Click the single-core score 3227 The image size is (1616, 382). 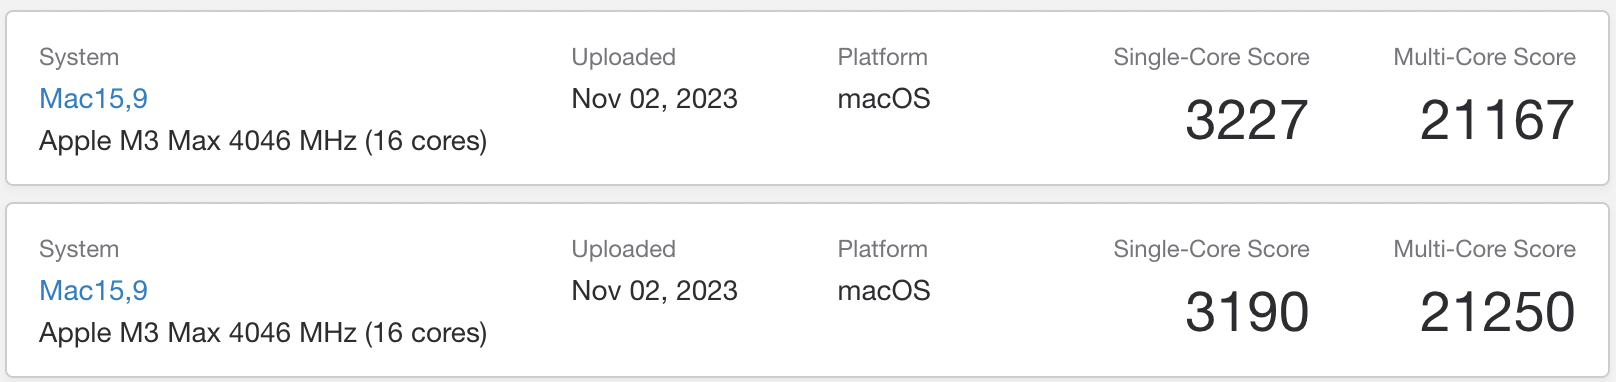1247,120
